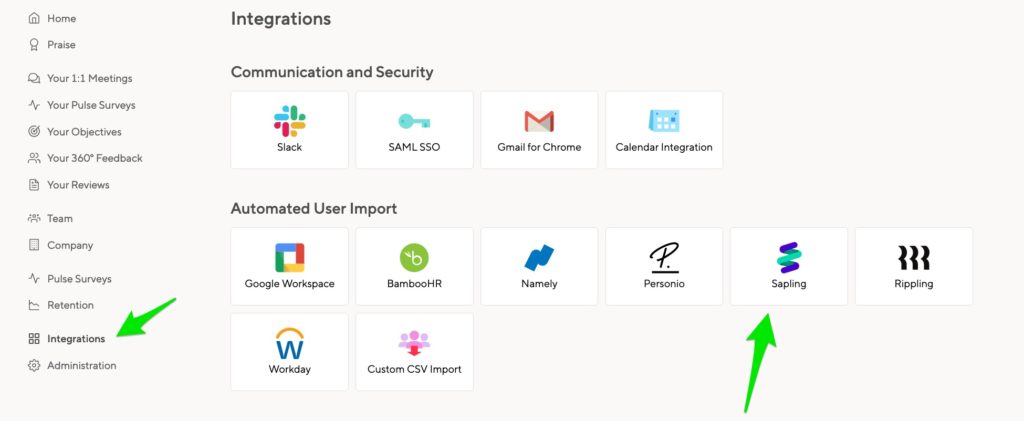Open the Rippling integration
Image resolution: width=1024 pixels, height=421 pixels.
pyautogui.click(x=914, y=266)
